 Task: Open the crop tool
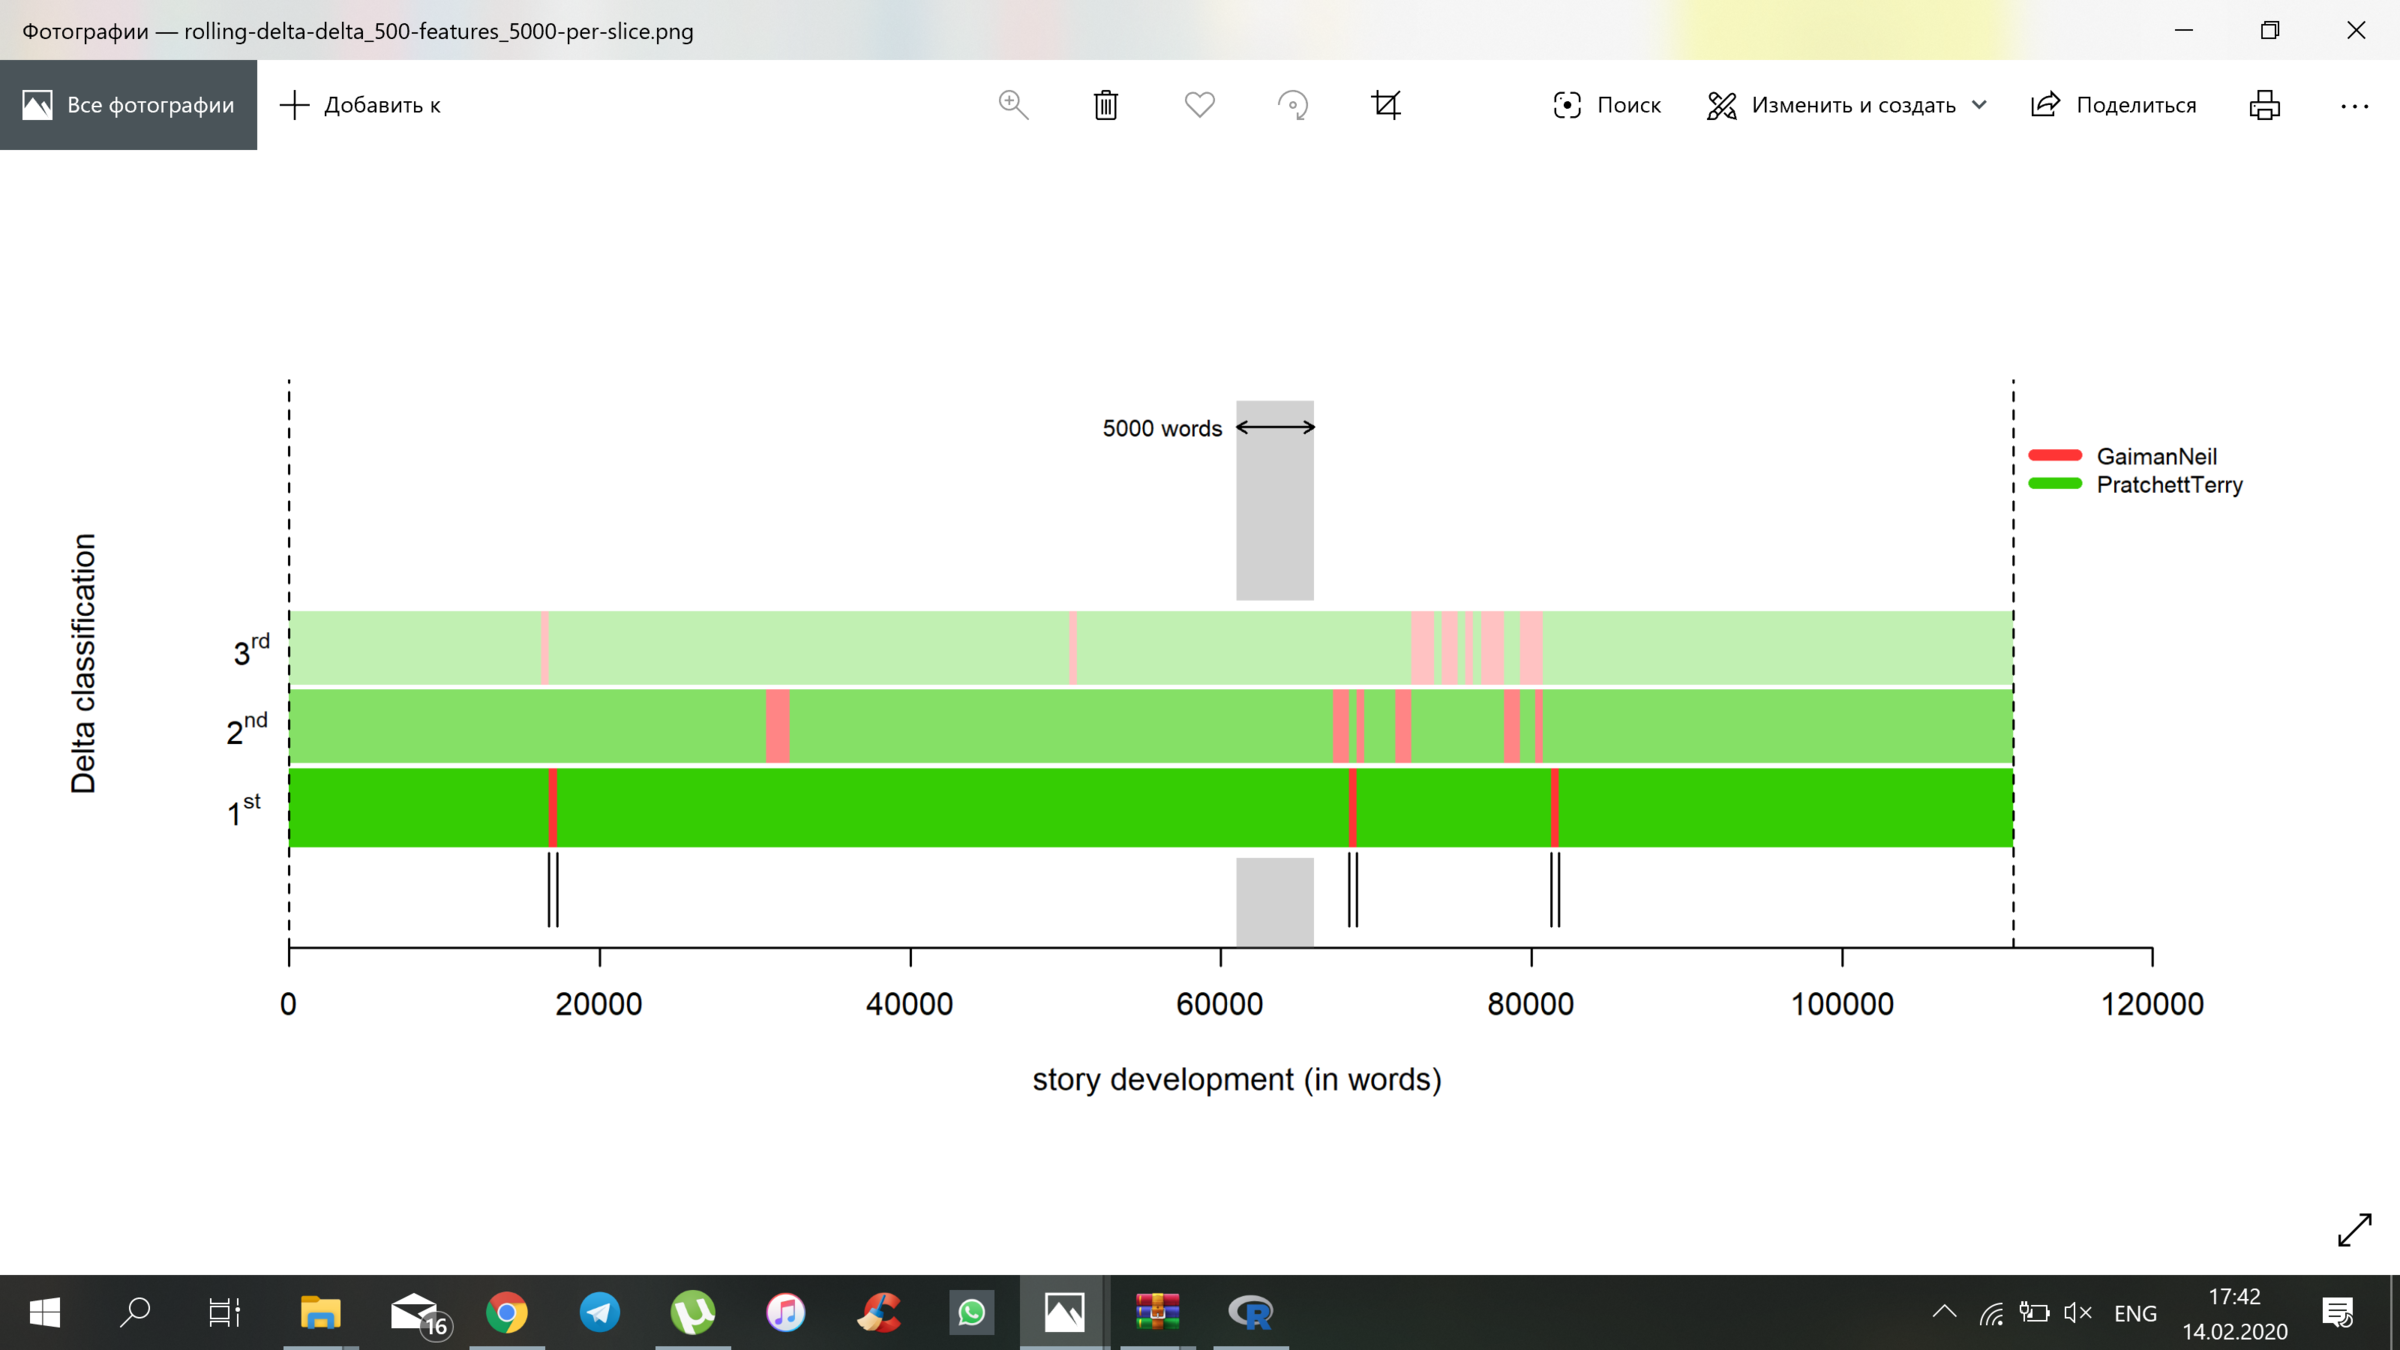[1385, 105]
